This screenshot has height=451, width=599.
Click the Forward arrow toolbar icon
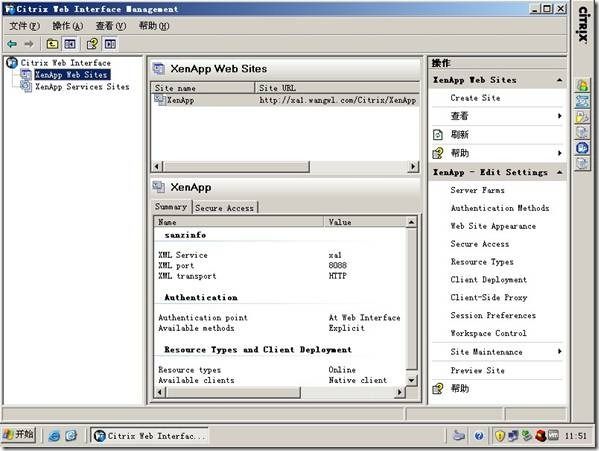[29, 44]
